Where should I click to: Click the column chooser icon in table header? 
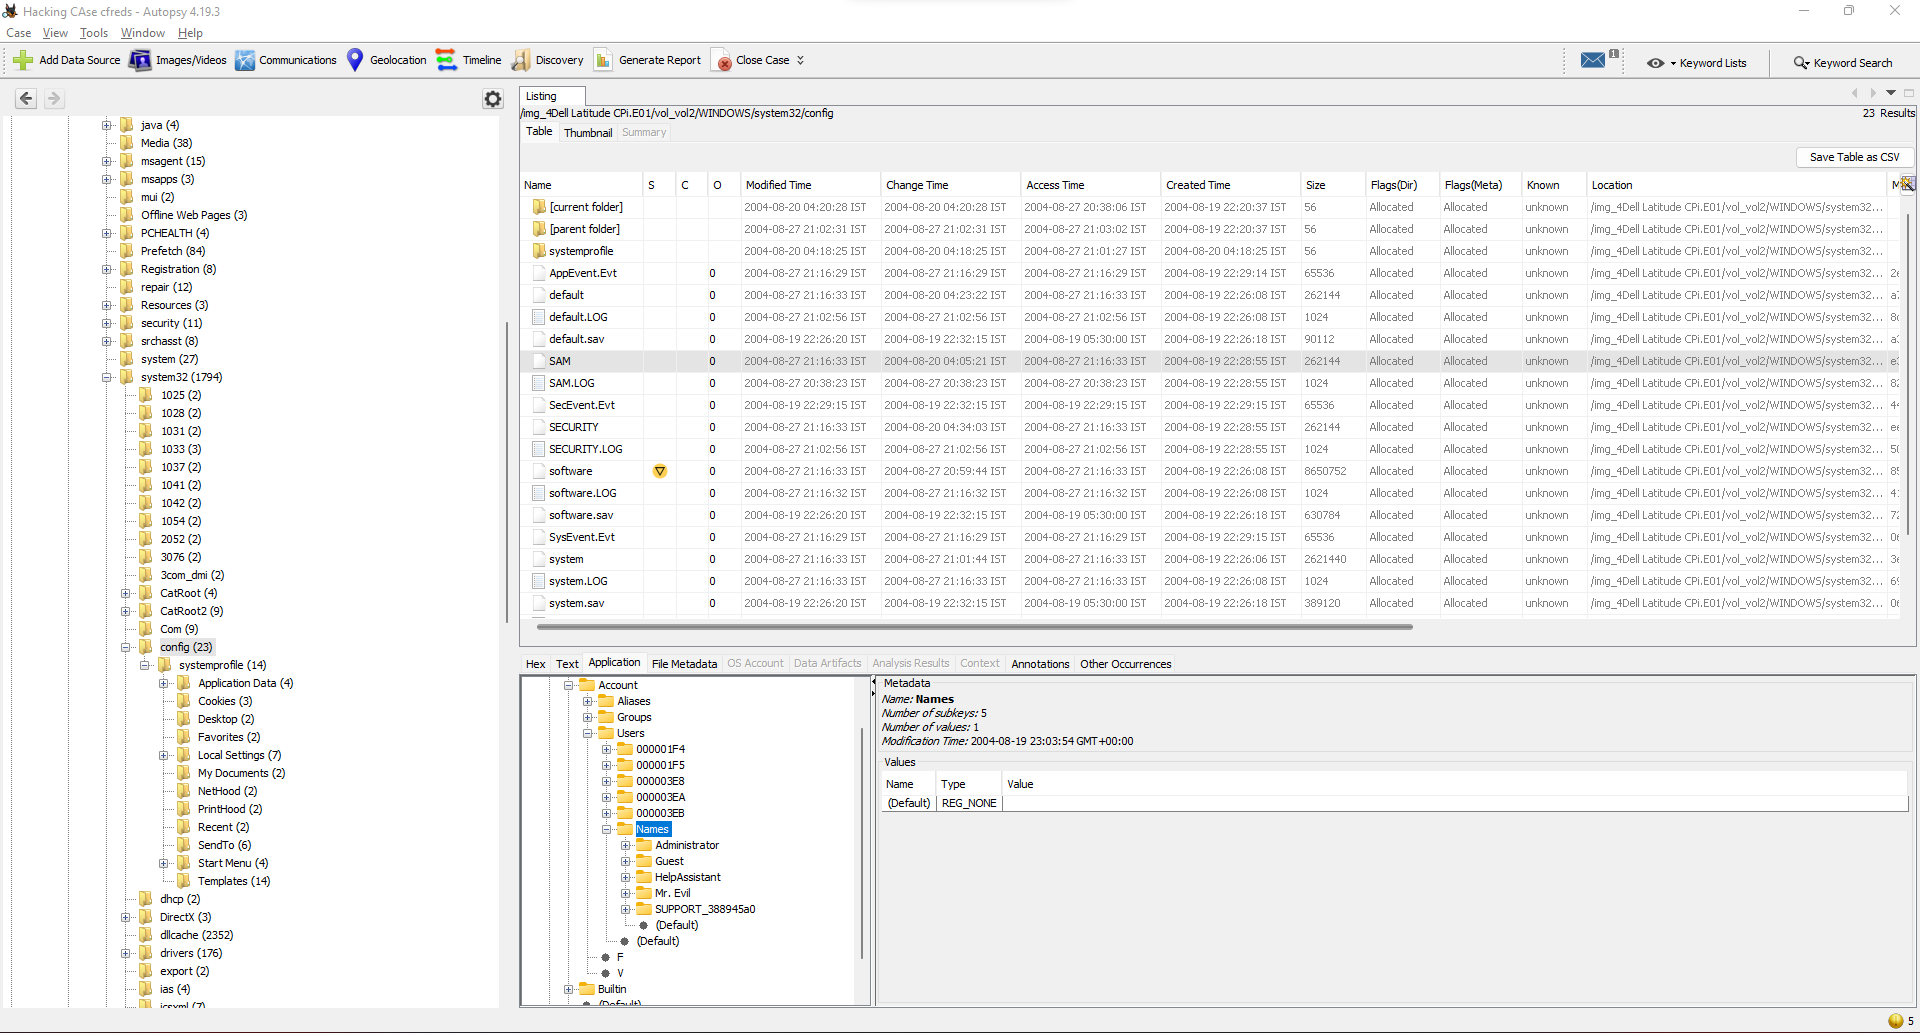tap(1908, 184)
